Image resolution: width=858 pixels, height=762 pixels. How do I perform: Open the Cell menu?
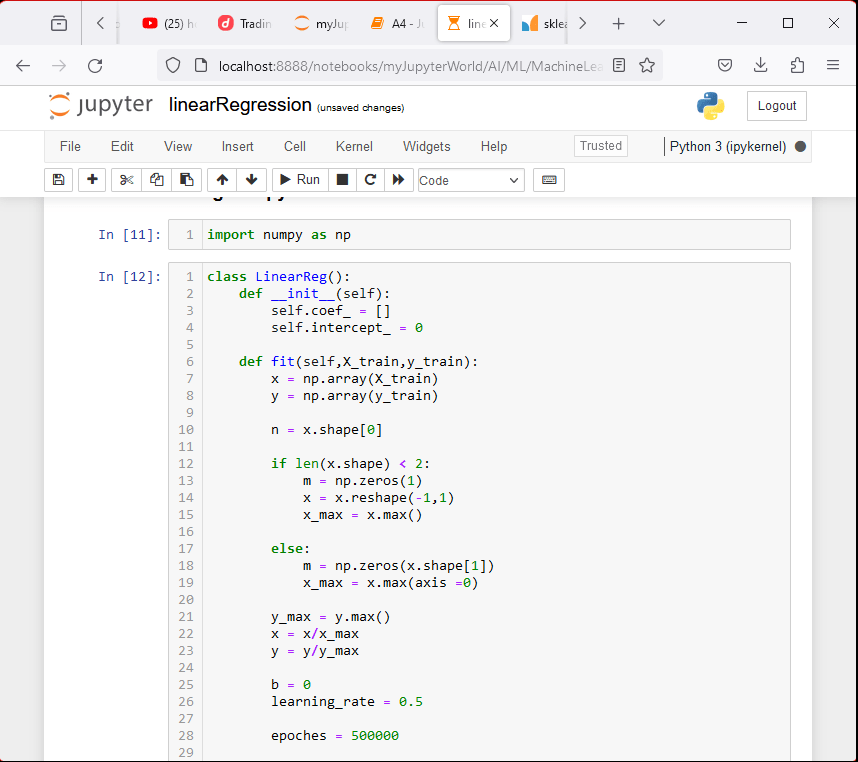294,146
